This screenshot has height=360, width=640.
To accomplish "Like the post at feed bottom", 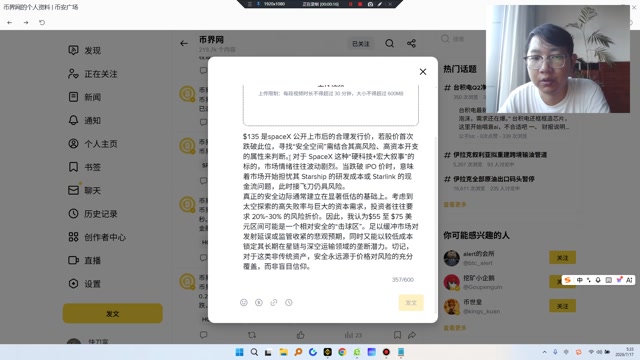I will 300,335.
